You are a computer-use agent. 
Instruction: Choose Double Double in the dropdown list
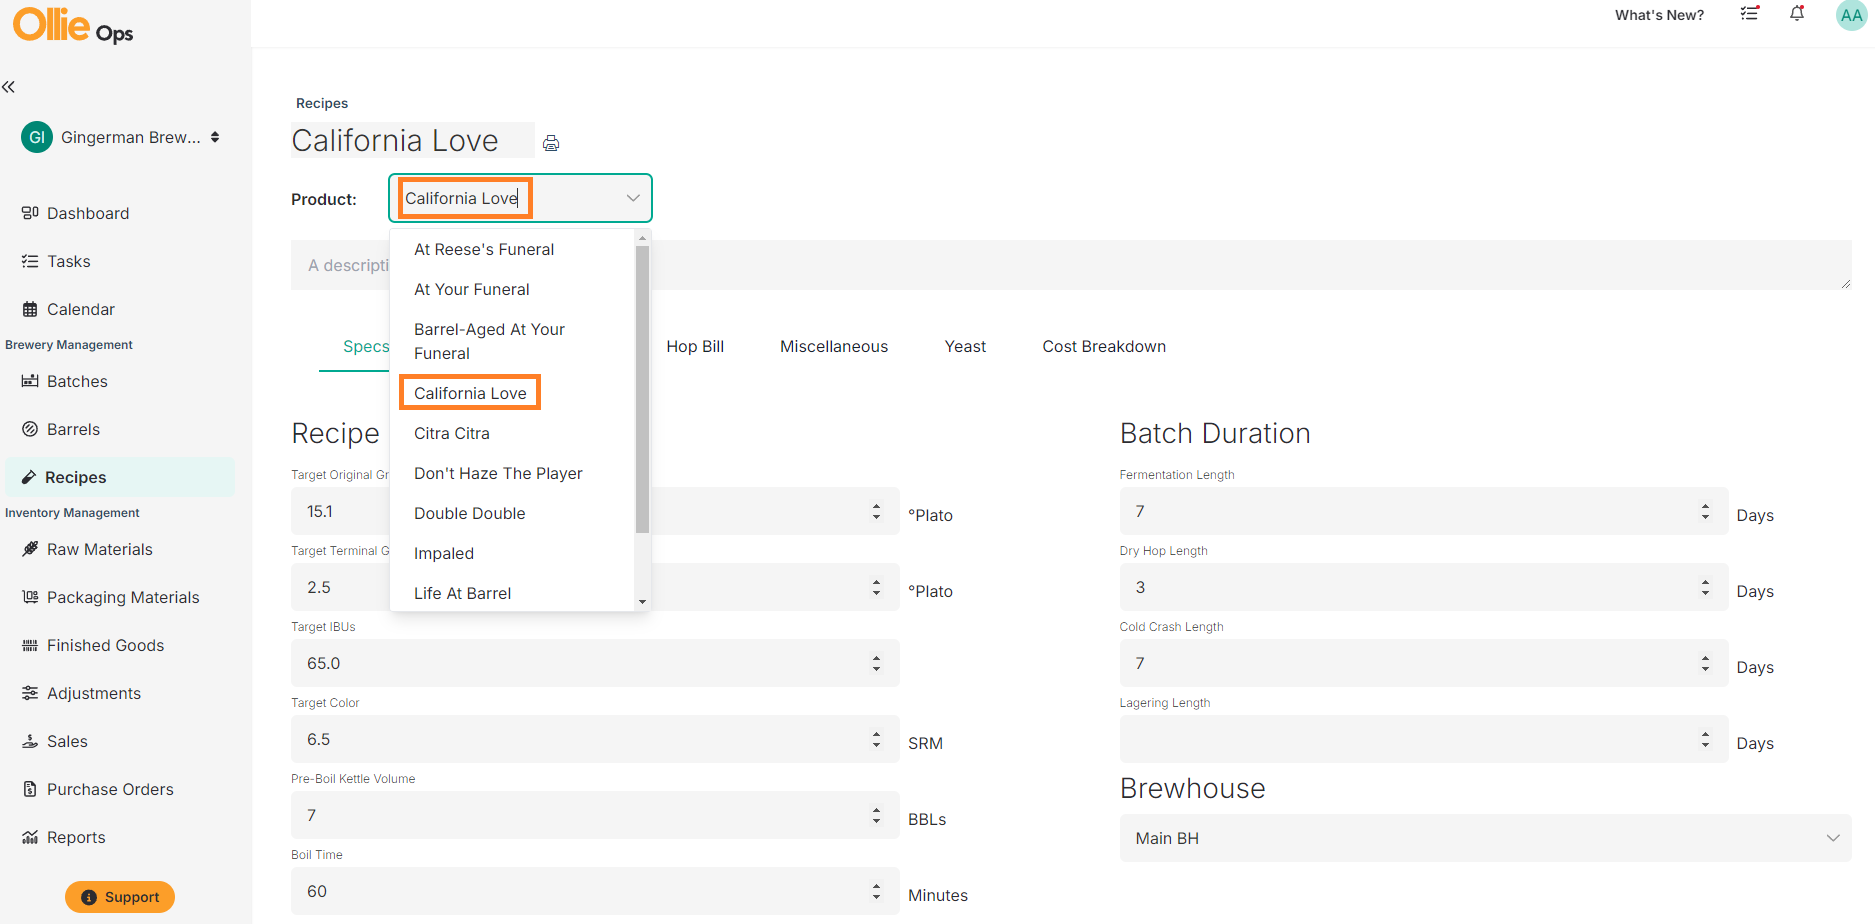click(470, 513)
